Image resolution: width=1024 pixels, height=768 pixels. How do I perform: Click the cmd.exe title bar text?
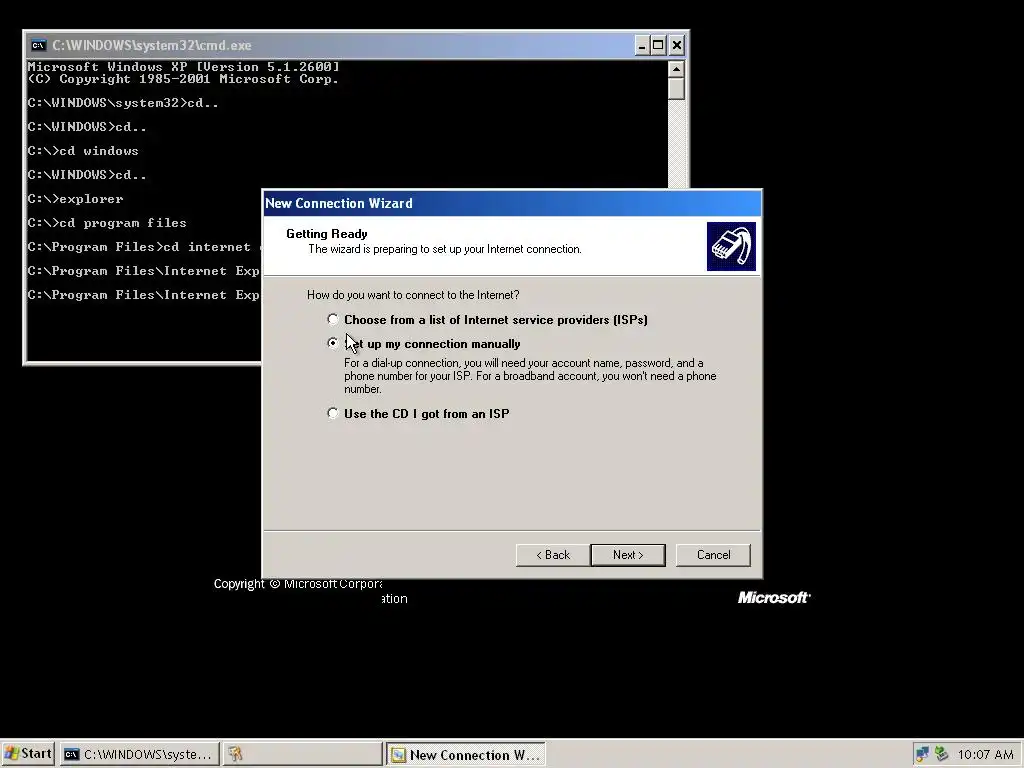152,45
